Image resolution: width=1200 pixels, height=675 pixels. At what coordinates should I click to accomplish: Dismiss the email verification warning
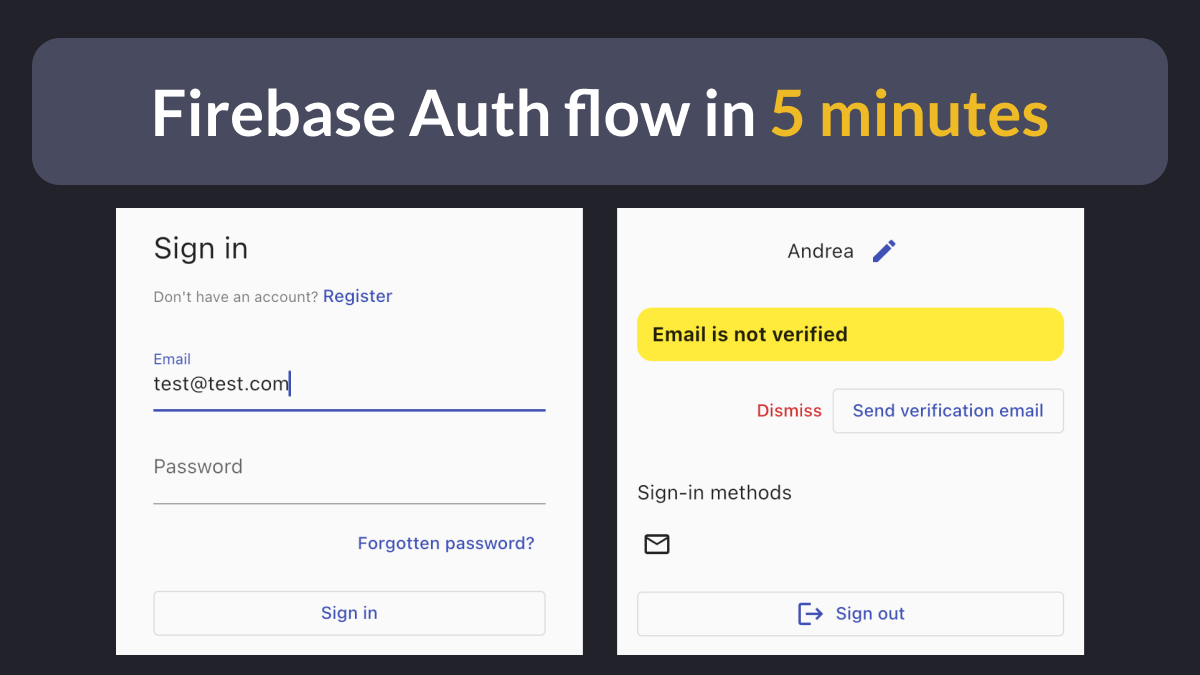coord(789,411)
